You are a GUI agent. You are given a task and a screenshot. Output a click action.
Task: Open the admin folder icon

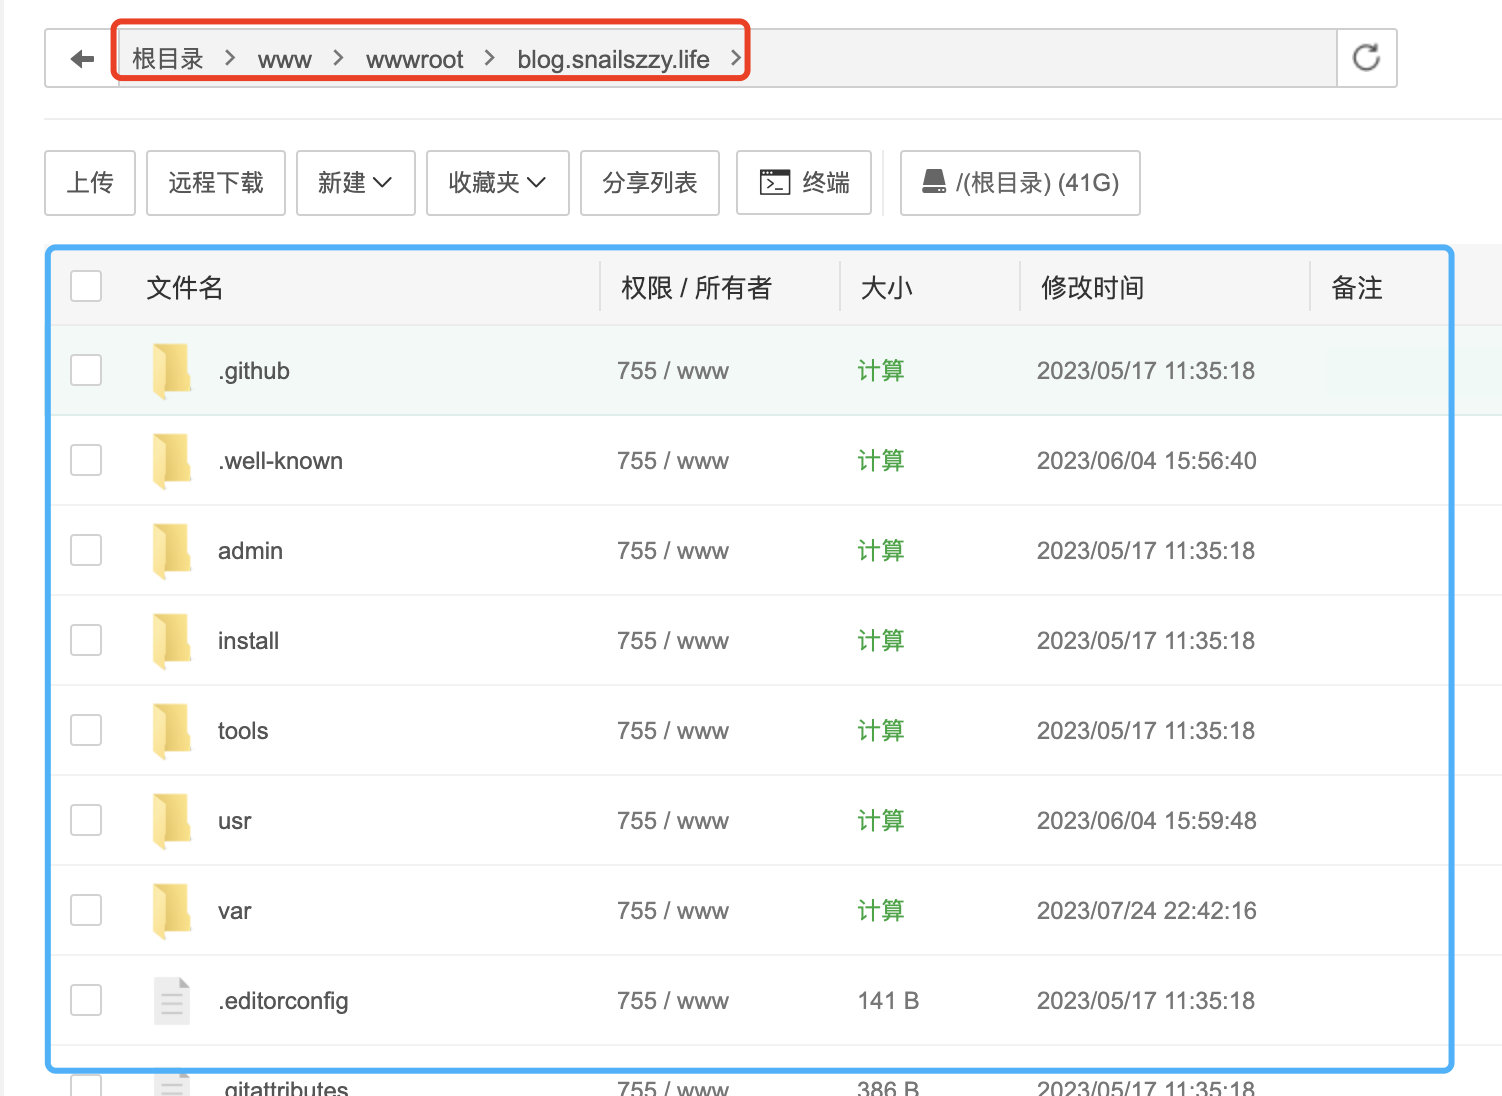172,551
